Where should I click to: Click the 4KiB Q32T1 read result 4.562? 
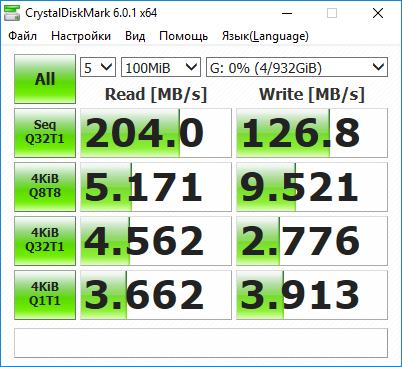(156, 241)
